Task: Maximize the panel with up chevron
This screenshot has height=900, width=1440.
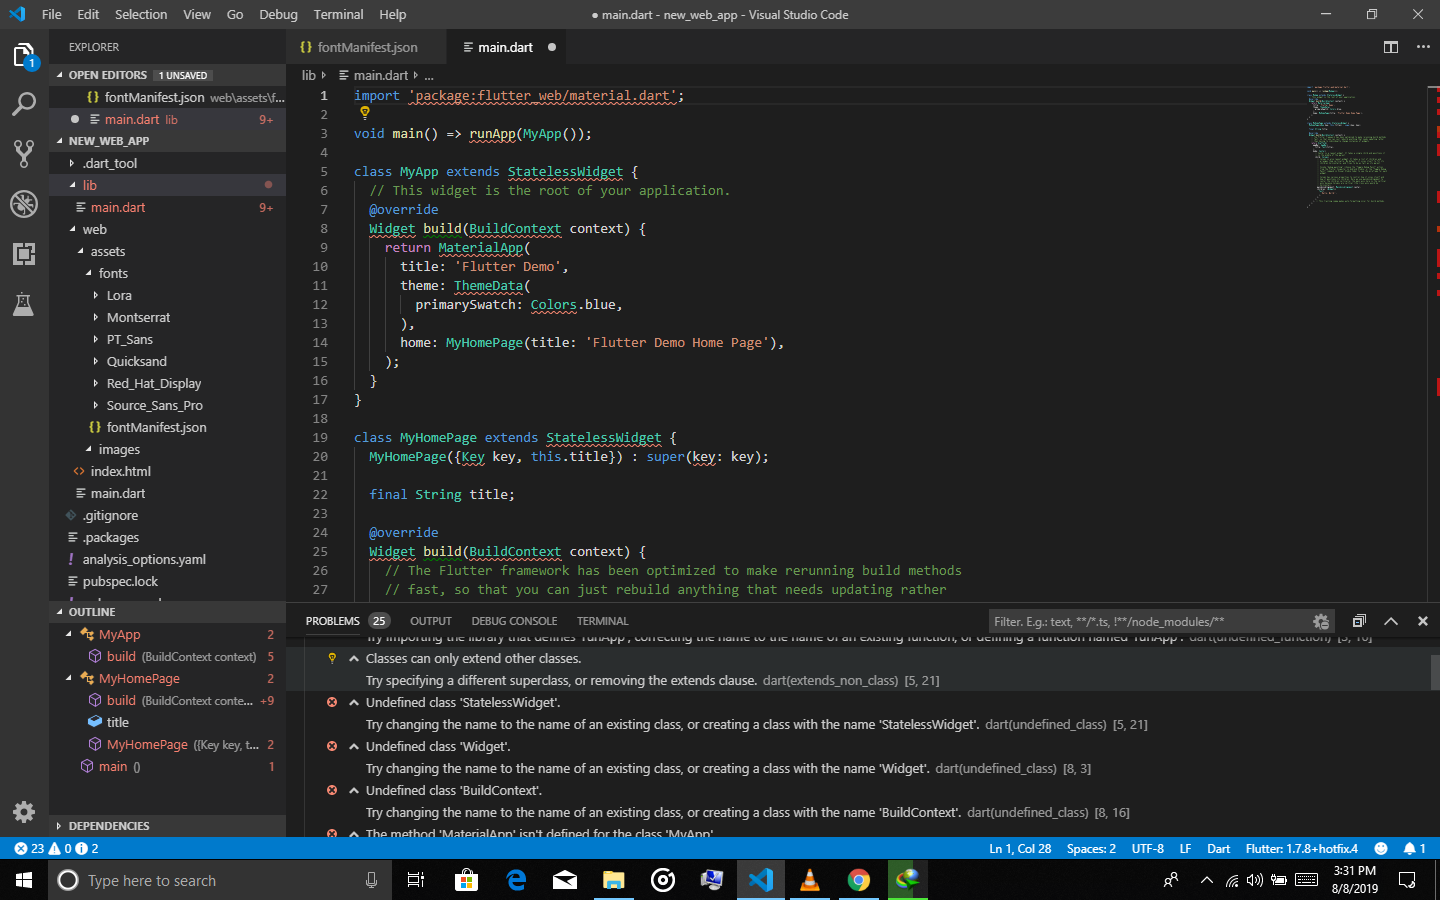Action: (1391, 621)
